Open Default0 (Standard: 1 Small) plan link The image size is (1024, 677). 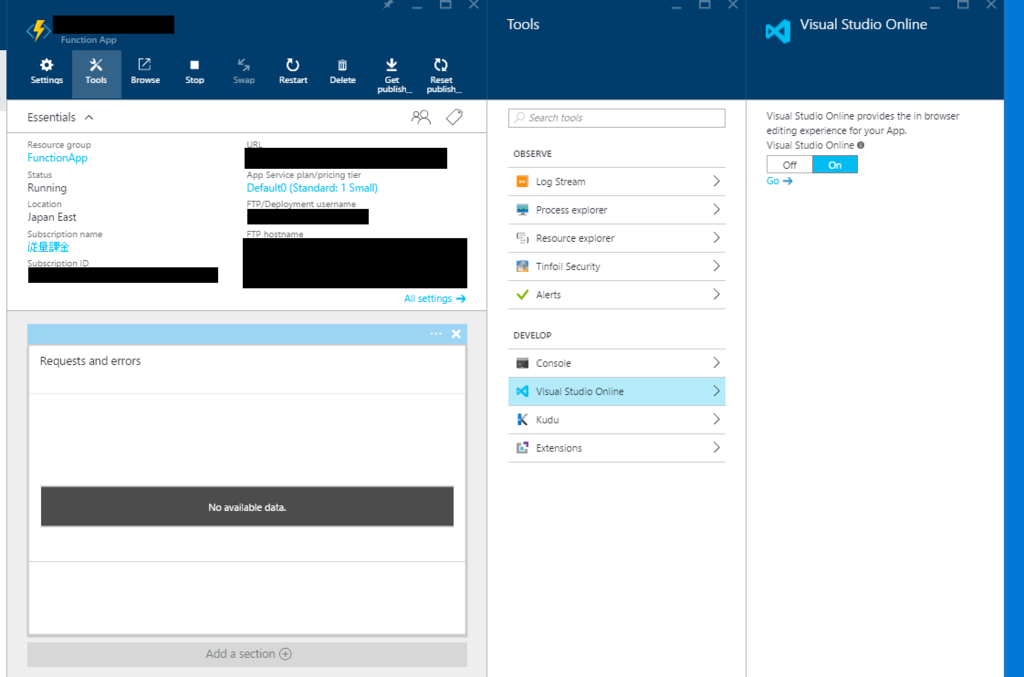tap(312, 188)
